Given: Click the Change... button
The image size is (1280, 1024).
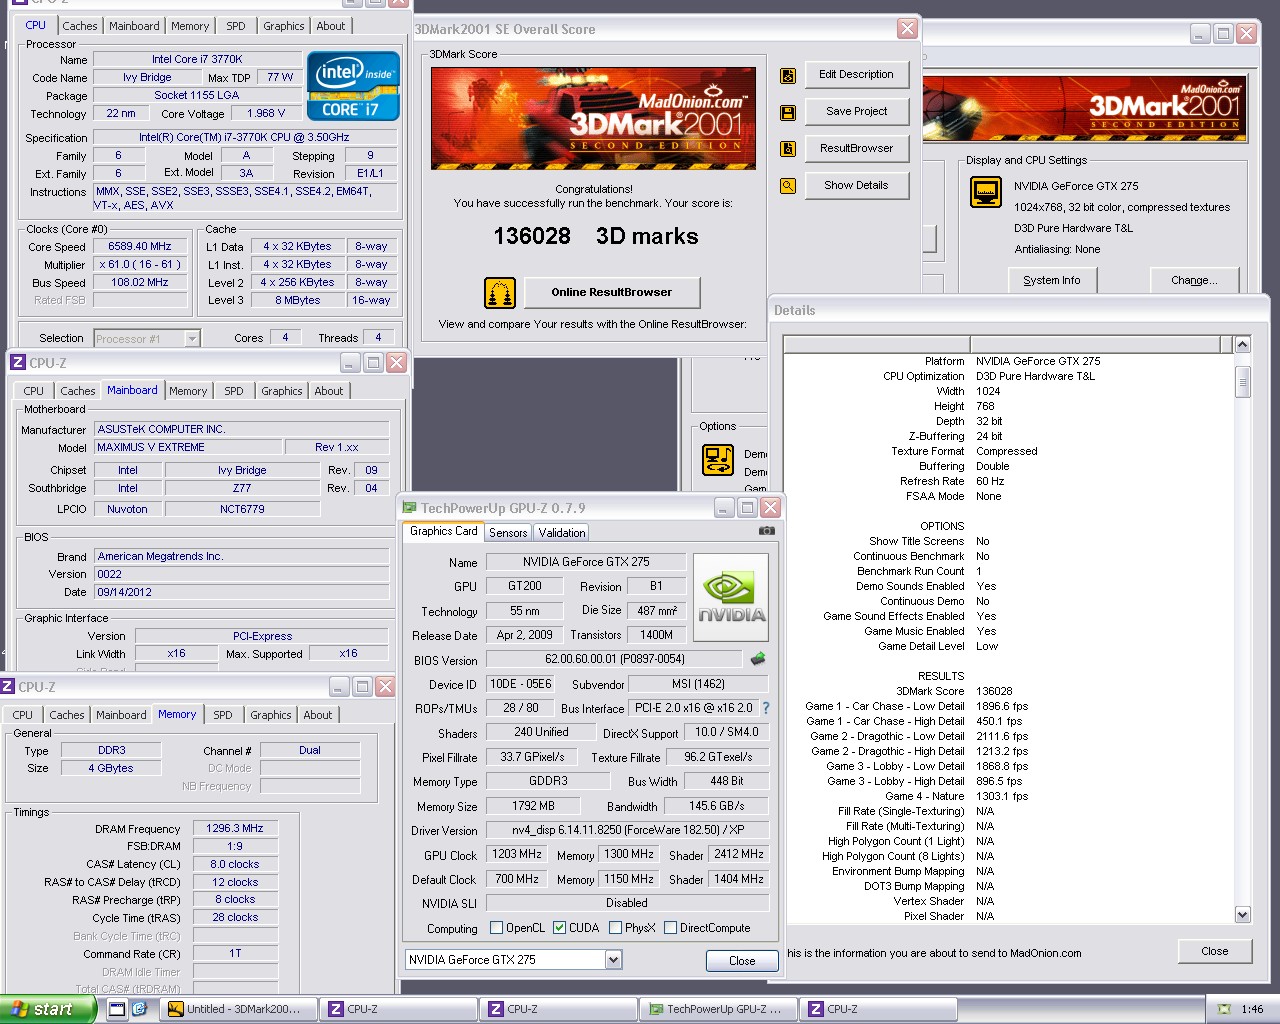Looking at the screenshot, I should (1194, 280).
